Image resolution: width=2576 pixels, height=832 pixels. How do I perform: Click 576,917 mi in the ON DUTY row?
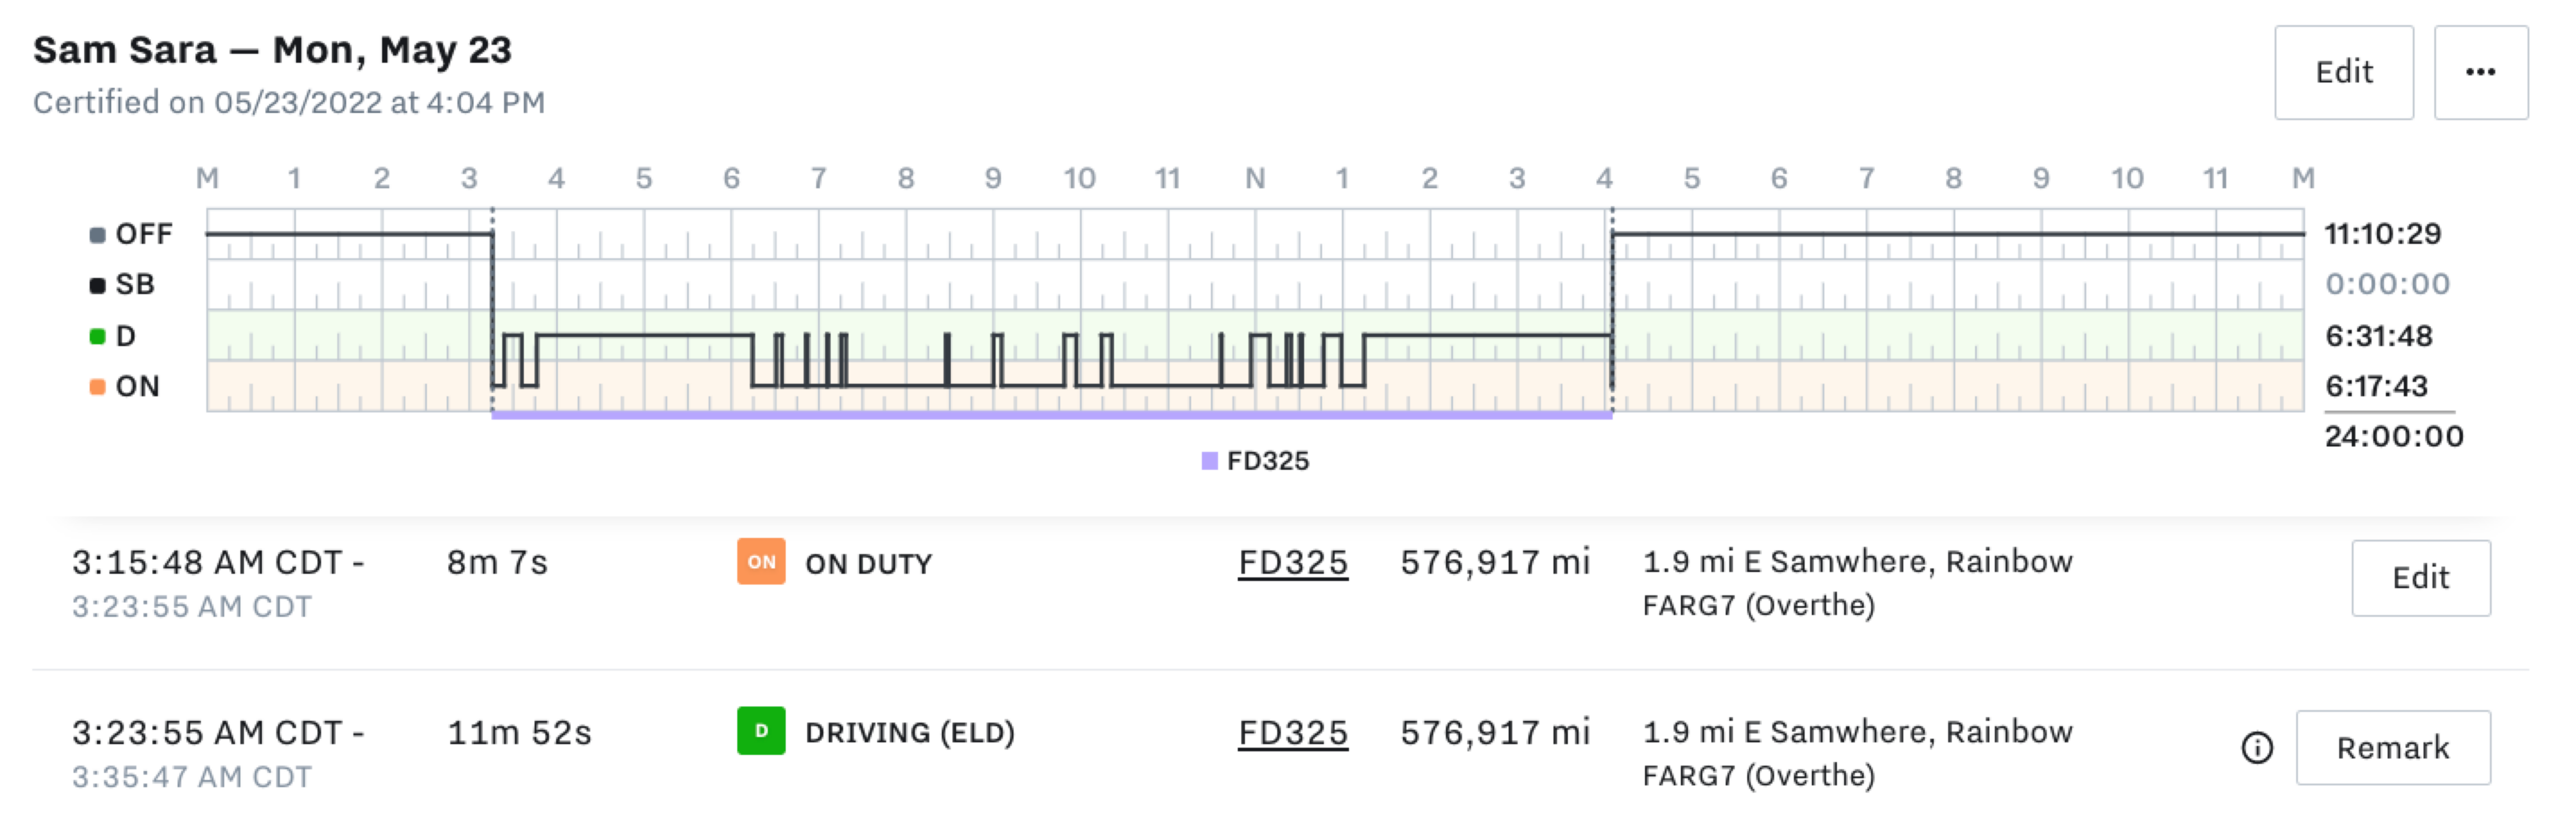(1495, 562)
